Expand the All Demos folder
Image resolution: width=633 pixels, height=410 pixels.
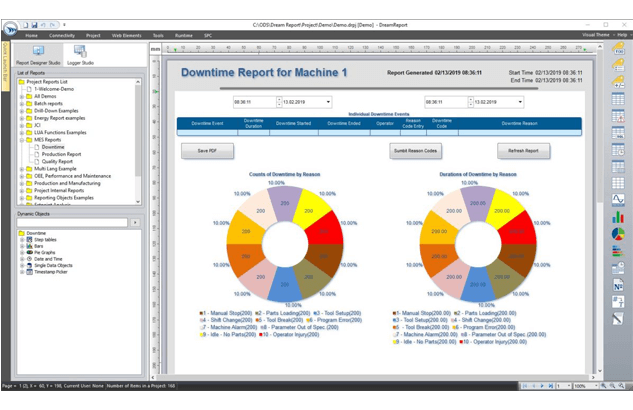tap(21, 96)
